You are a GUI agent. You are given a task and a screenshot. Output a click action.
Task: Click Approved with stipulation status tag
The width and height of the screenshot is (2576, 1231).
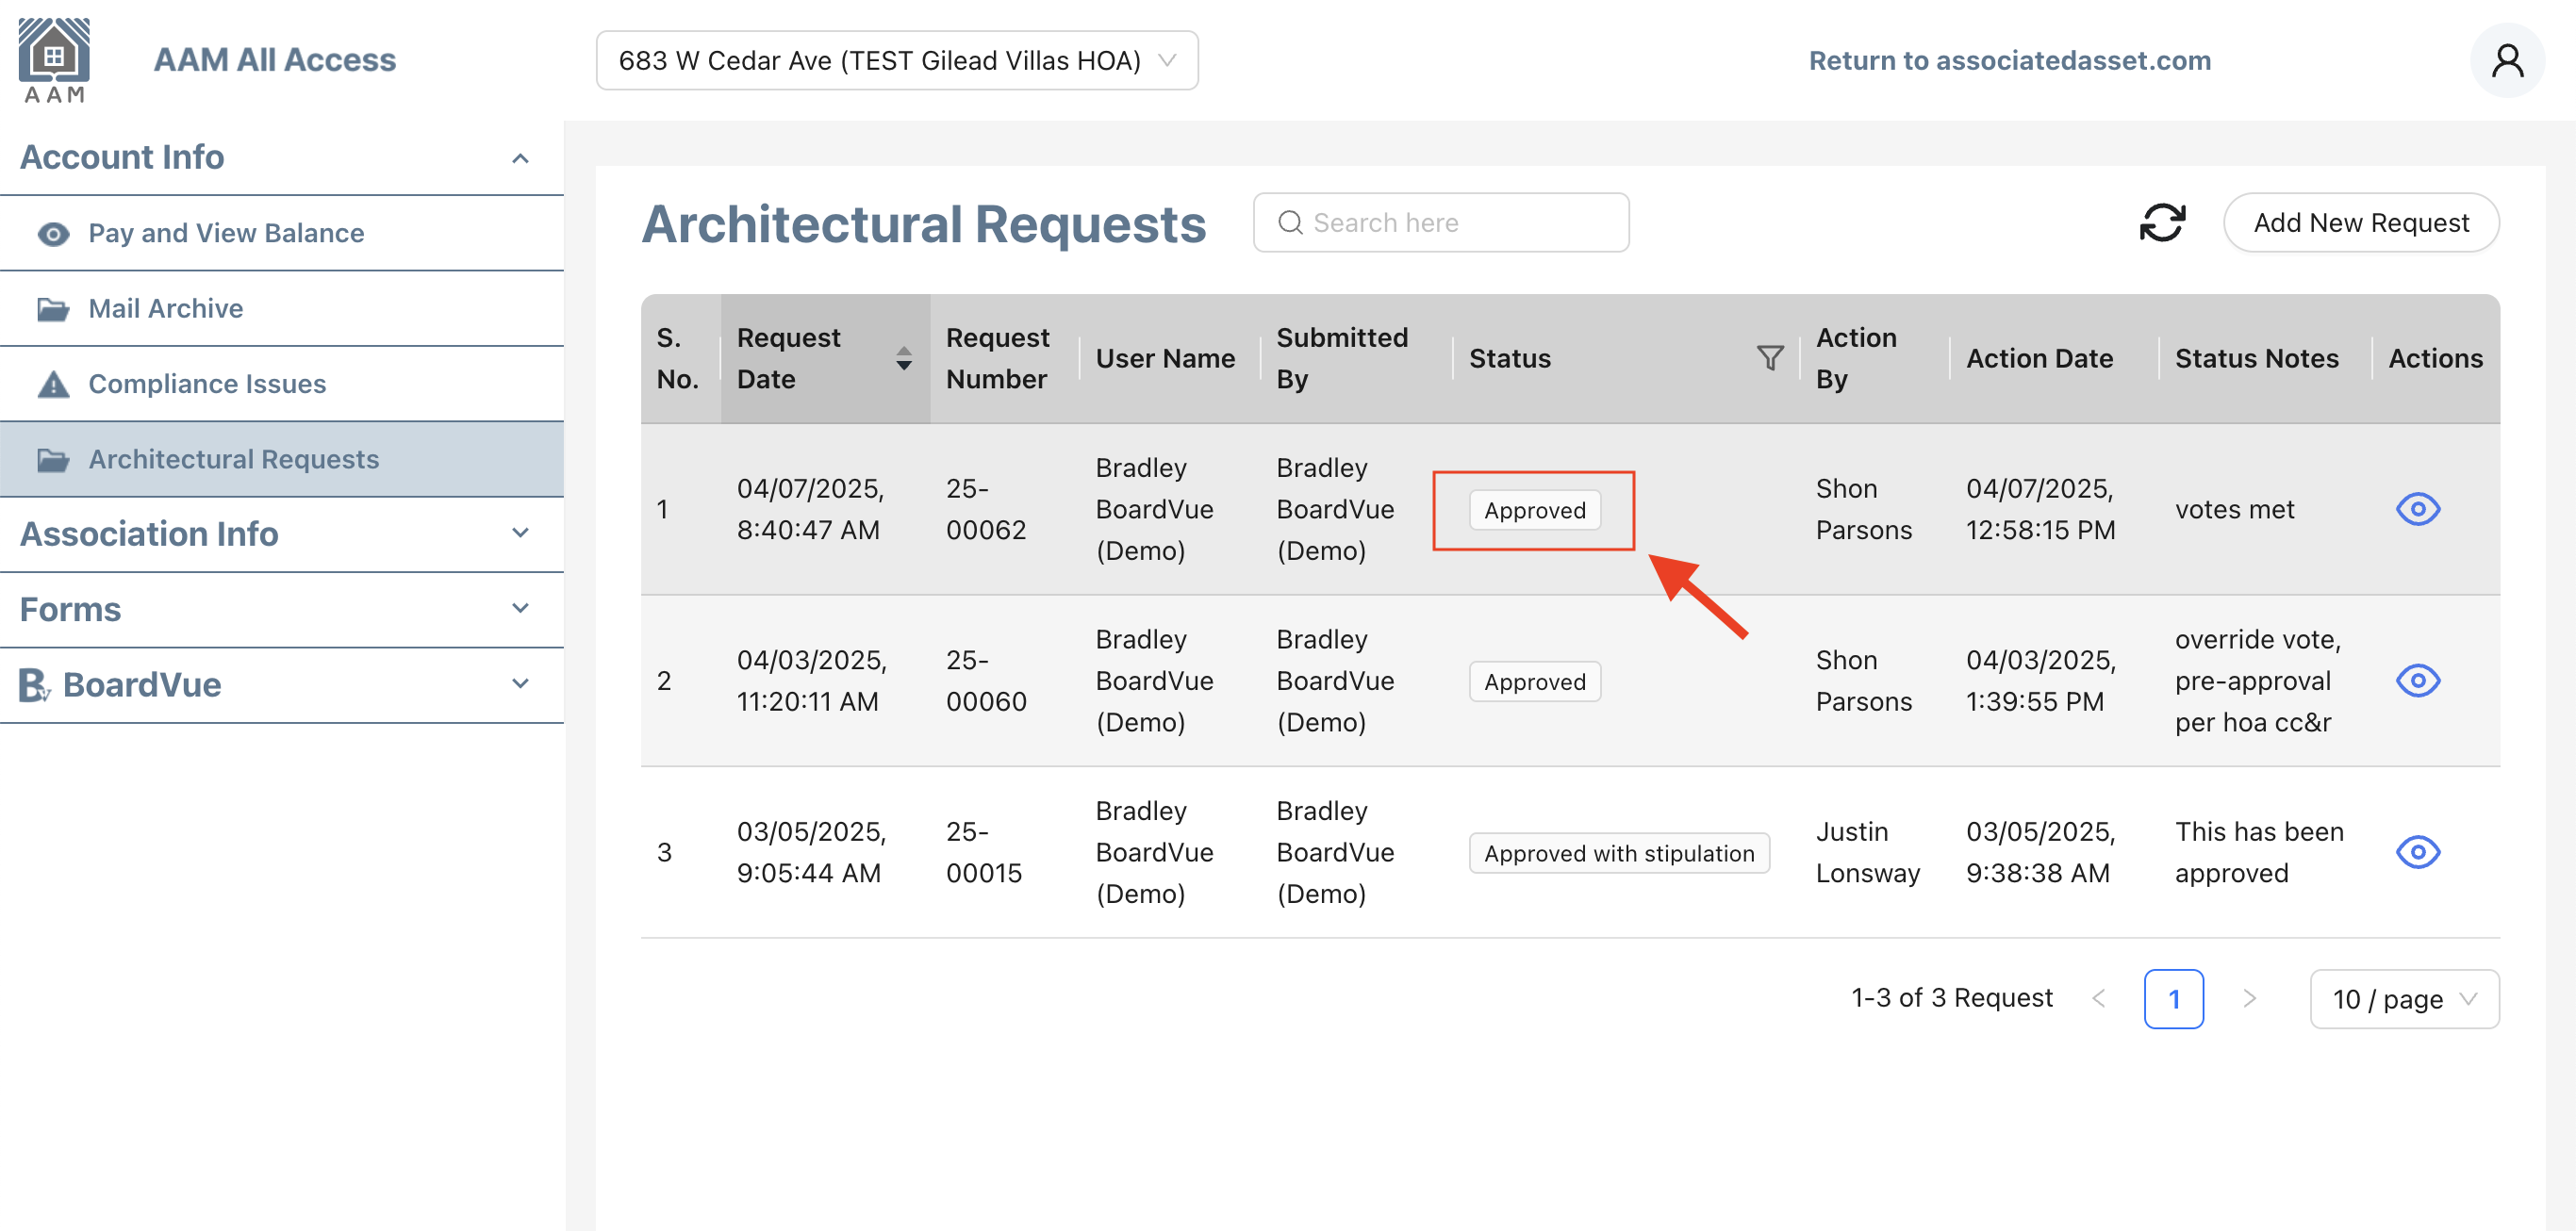[x=1619, y=853]
